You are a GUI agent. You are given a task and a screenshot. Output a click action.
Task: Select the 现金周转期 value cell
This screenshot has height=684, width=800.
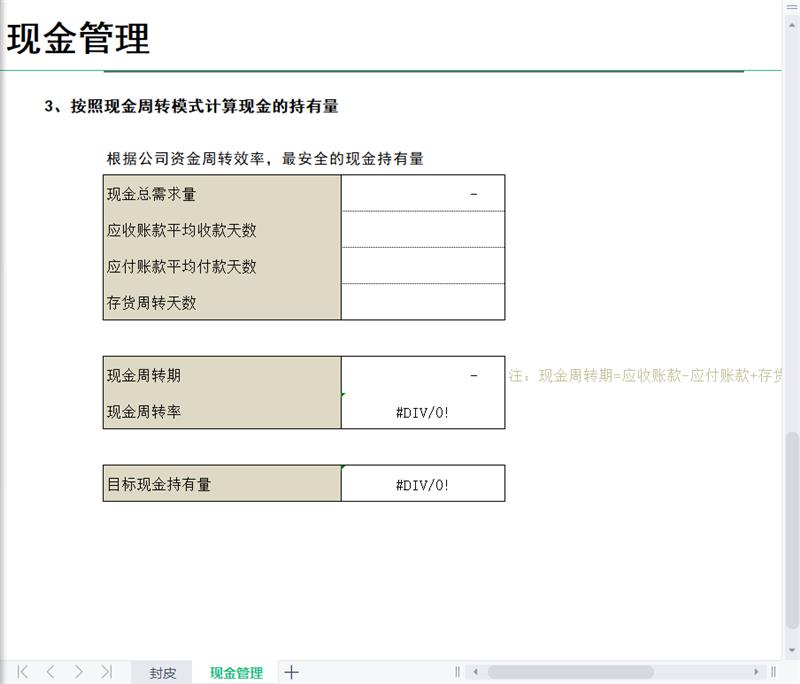pos(423,375)
